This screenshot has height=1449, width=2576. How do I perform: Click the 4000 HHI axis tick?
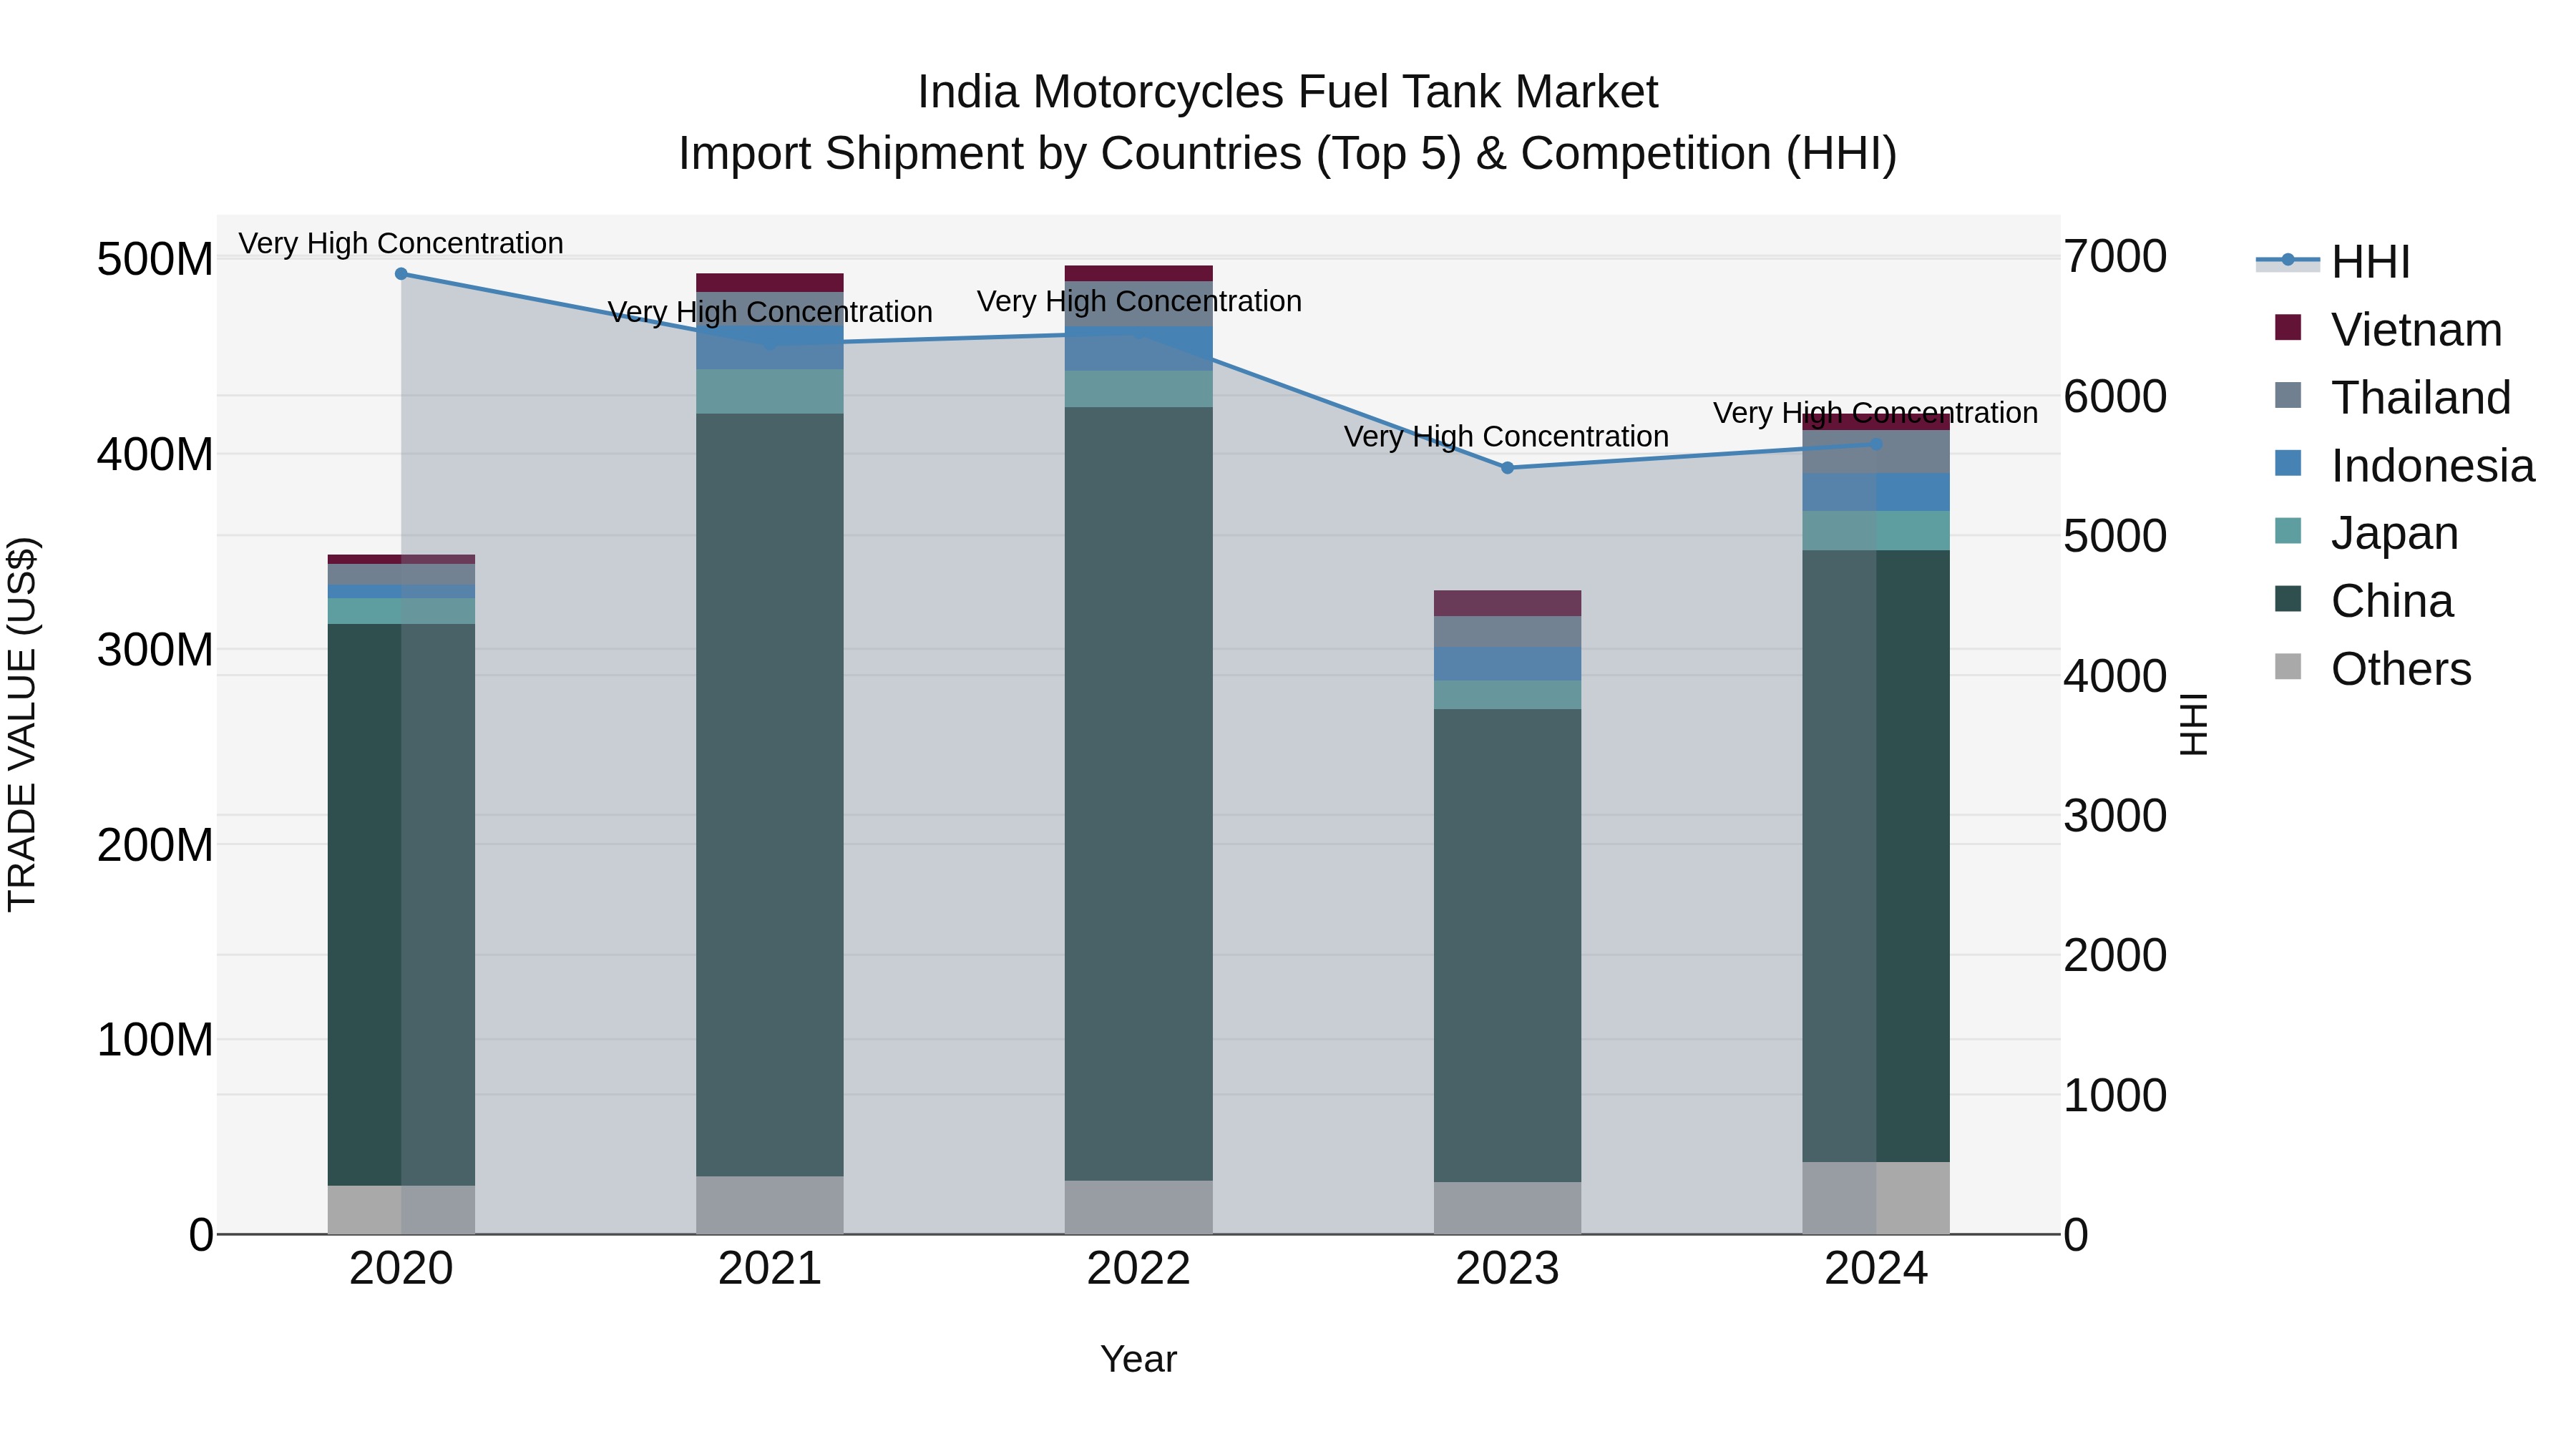[x=2115, y=676]
